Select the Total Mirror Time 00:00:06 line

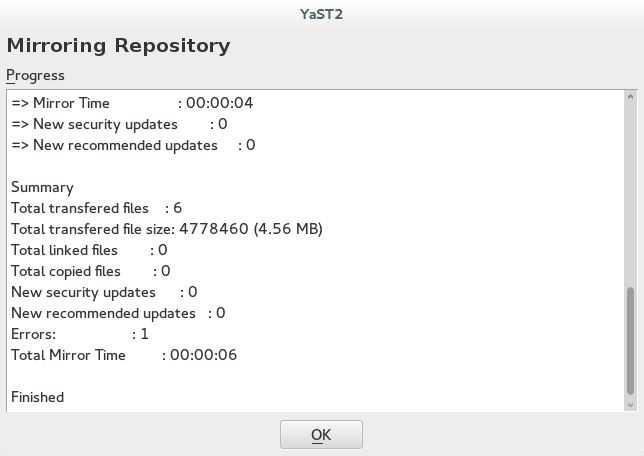[x=124, y=355]
